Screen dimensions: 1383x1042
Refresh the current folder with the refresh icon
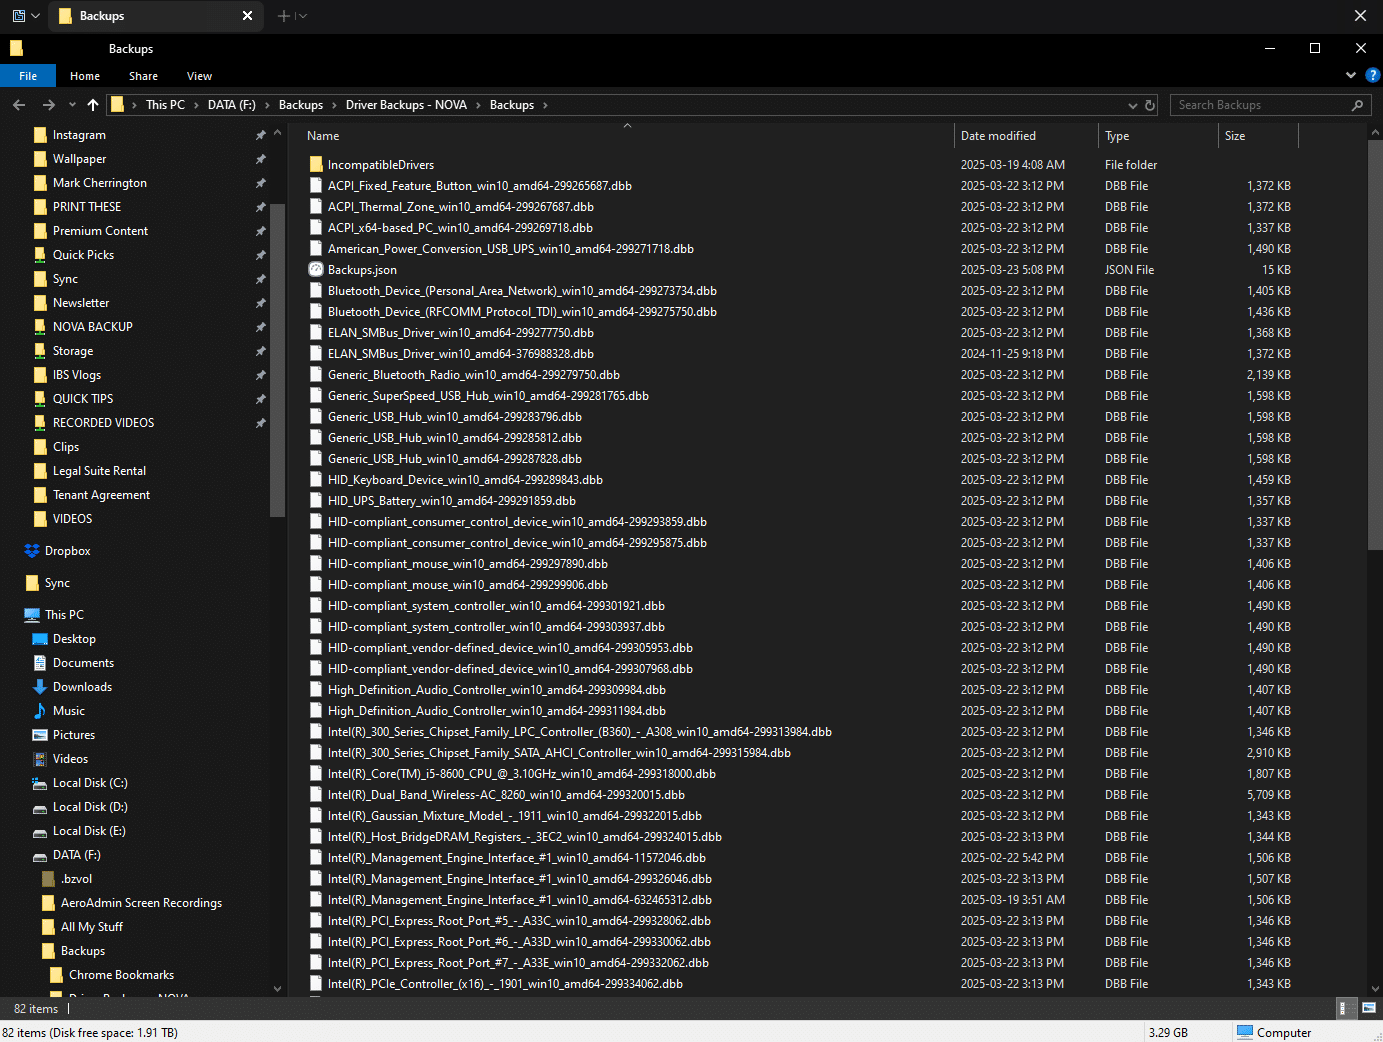click(x=1148, y=104)
